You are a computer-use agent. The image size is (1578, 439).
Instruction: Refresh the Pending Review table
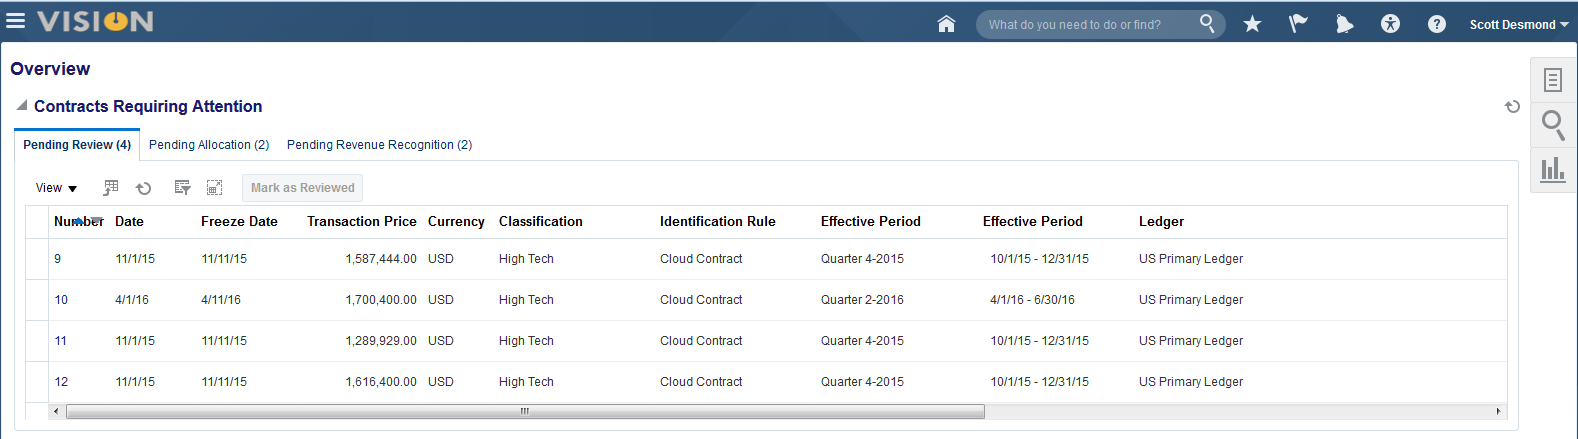144,188
